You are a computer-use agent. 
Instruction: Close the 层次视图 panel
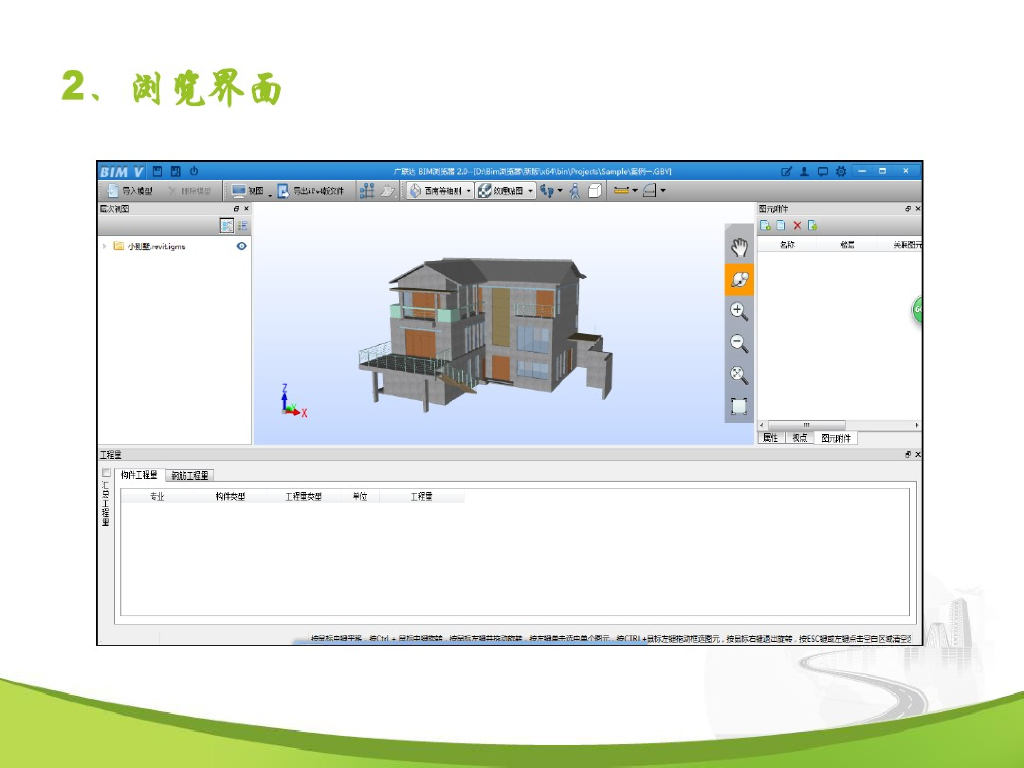[246, 209]
